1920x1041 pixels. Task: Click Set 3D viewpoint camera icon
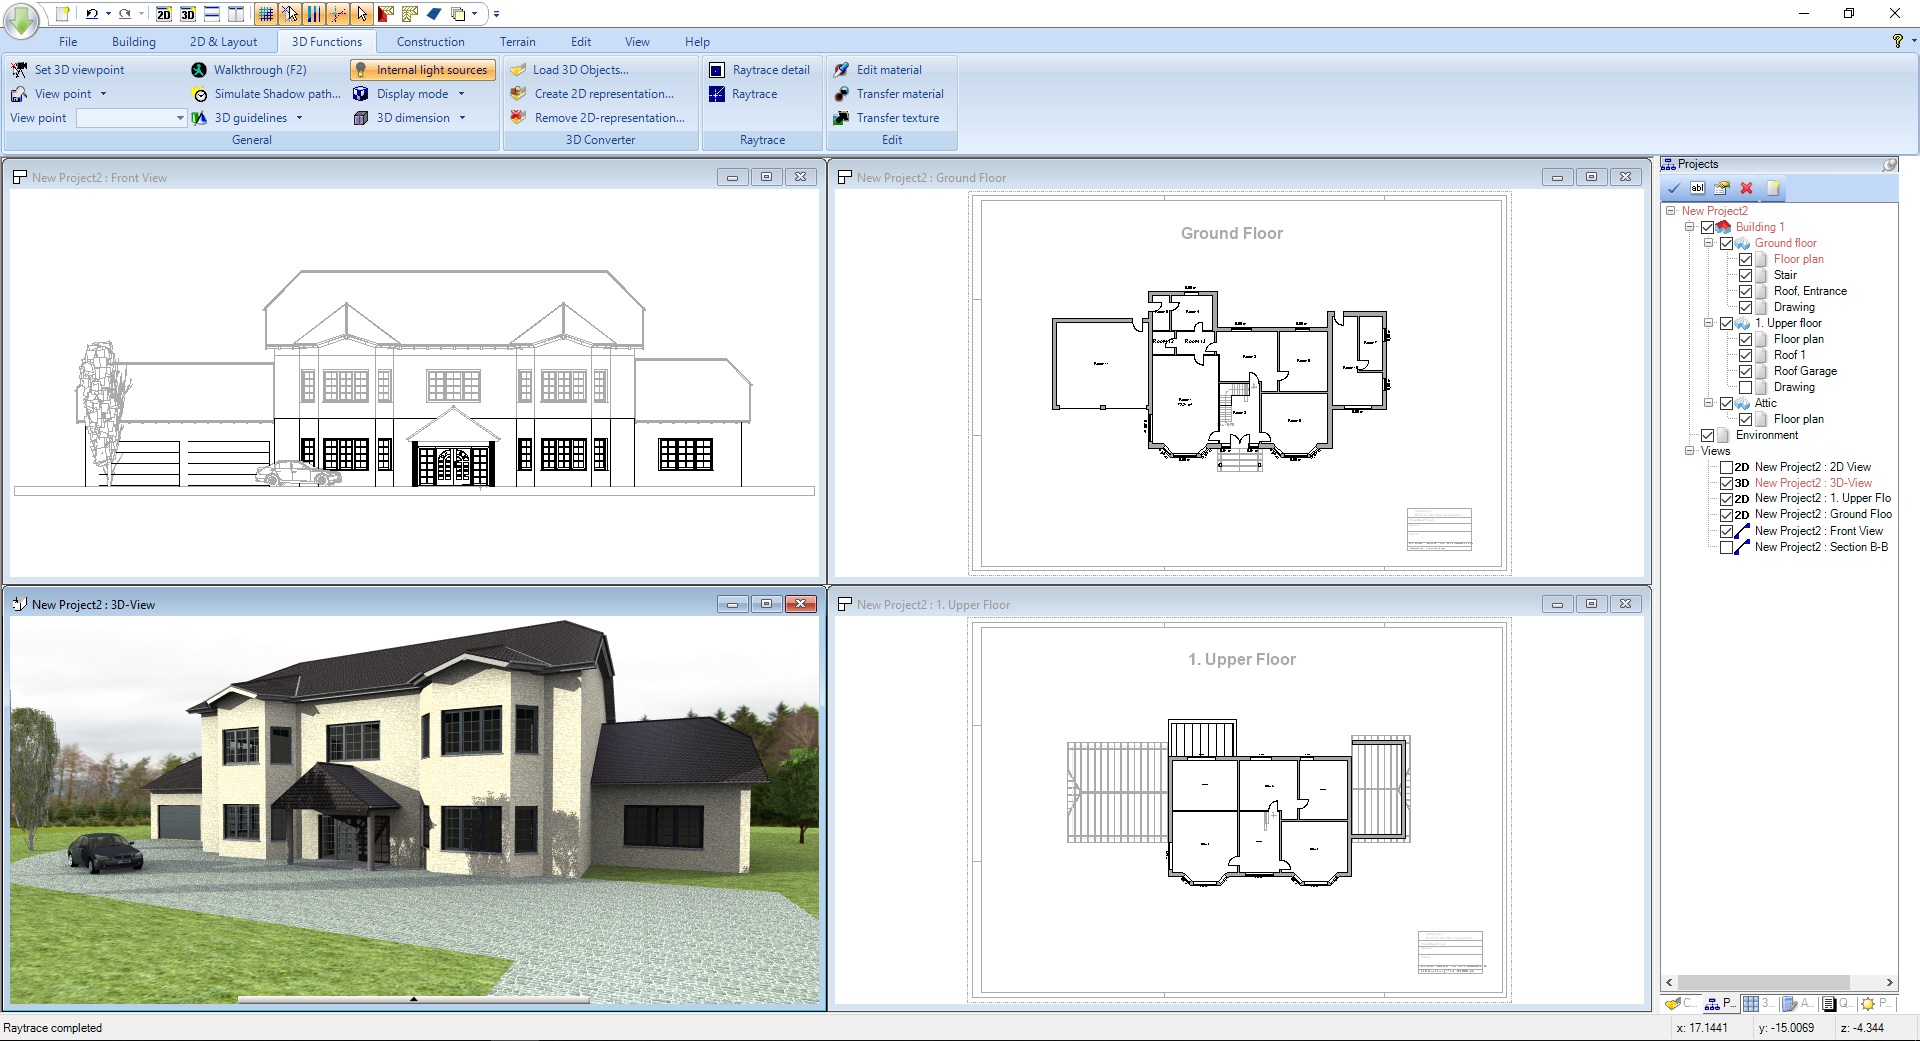tap(19, 70)
